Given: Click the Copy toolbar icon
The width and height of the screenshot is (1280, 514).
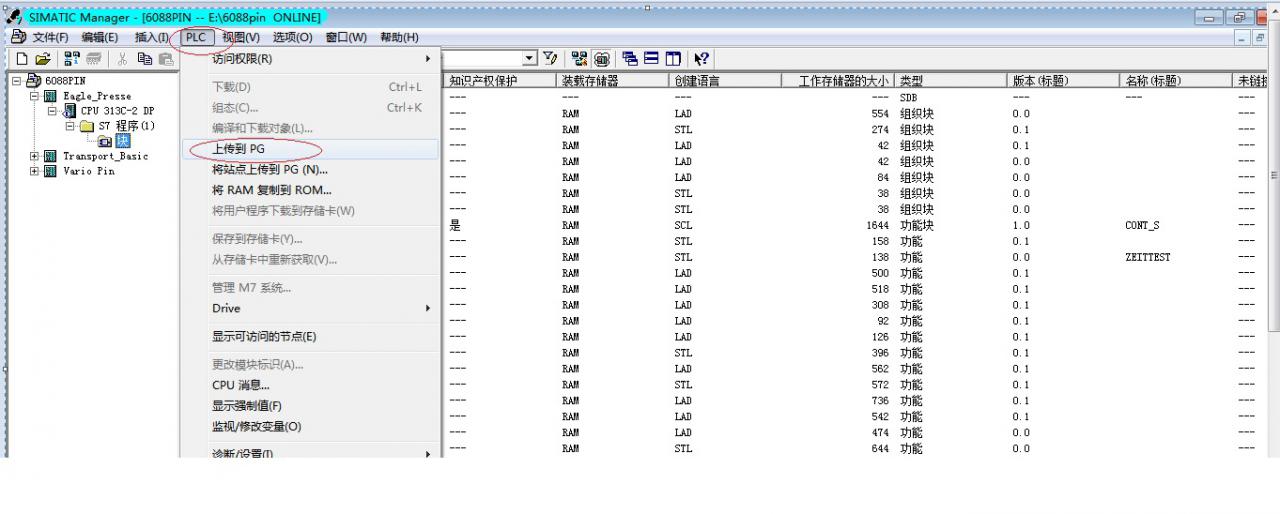Looking at the screenshot, I should pyautogui.click(x=144, y=59).
